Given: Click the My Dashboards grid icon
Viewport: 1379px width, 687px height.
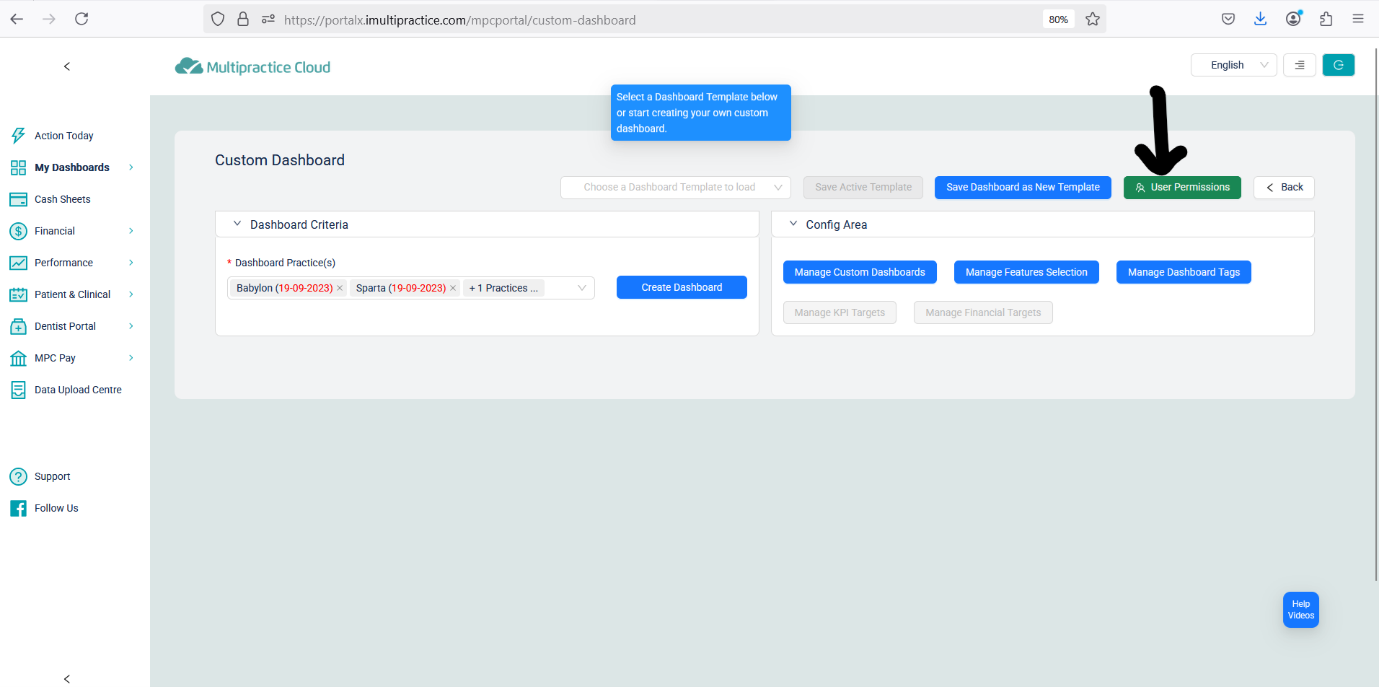Looking at the screenshot, I should tap(18, 168).
